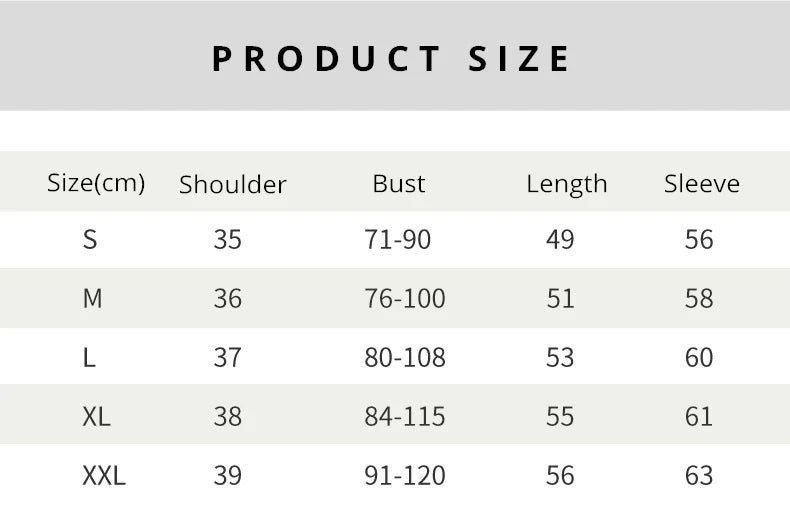Viewport: 790px width, 514px height.
Task: Click the PRODUCT SIZE heading
Action: click(x=392, y=58)
